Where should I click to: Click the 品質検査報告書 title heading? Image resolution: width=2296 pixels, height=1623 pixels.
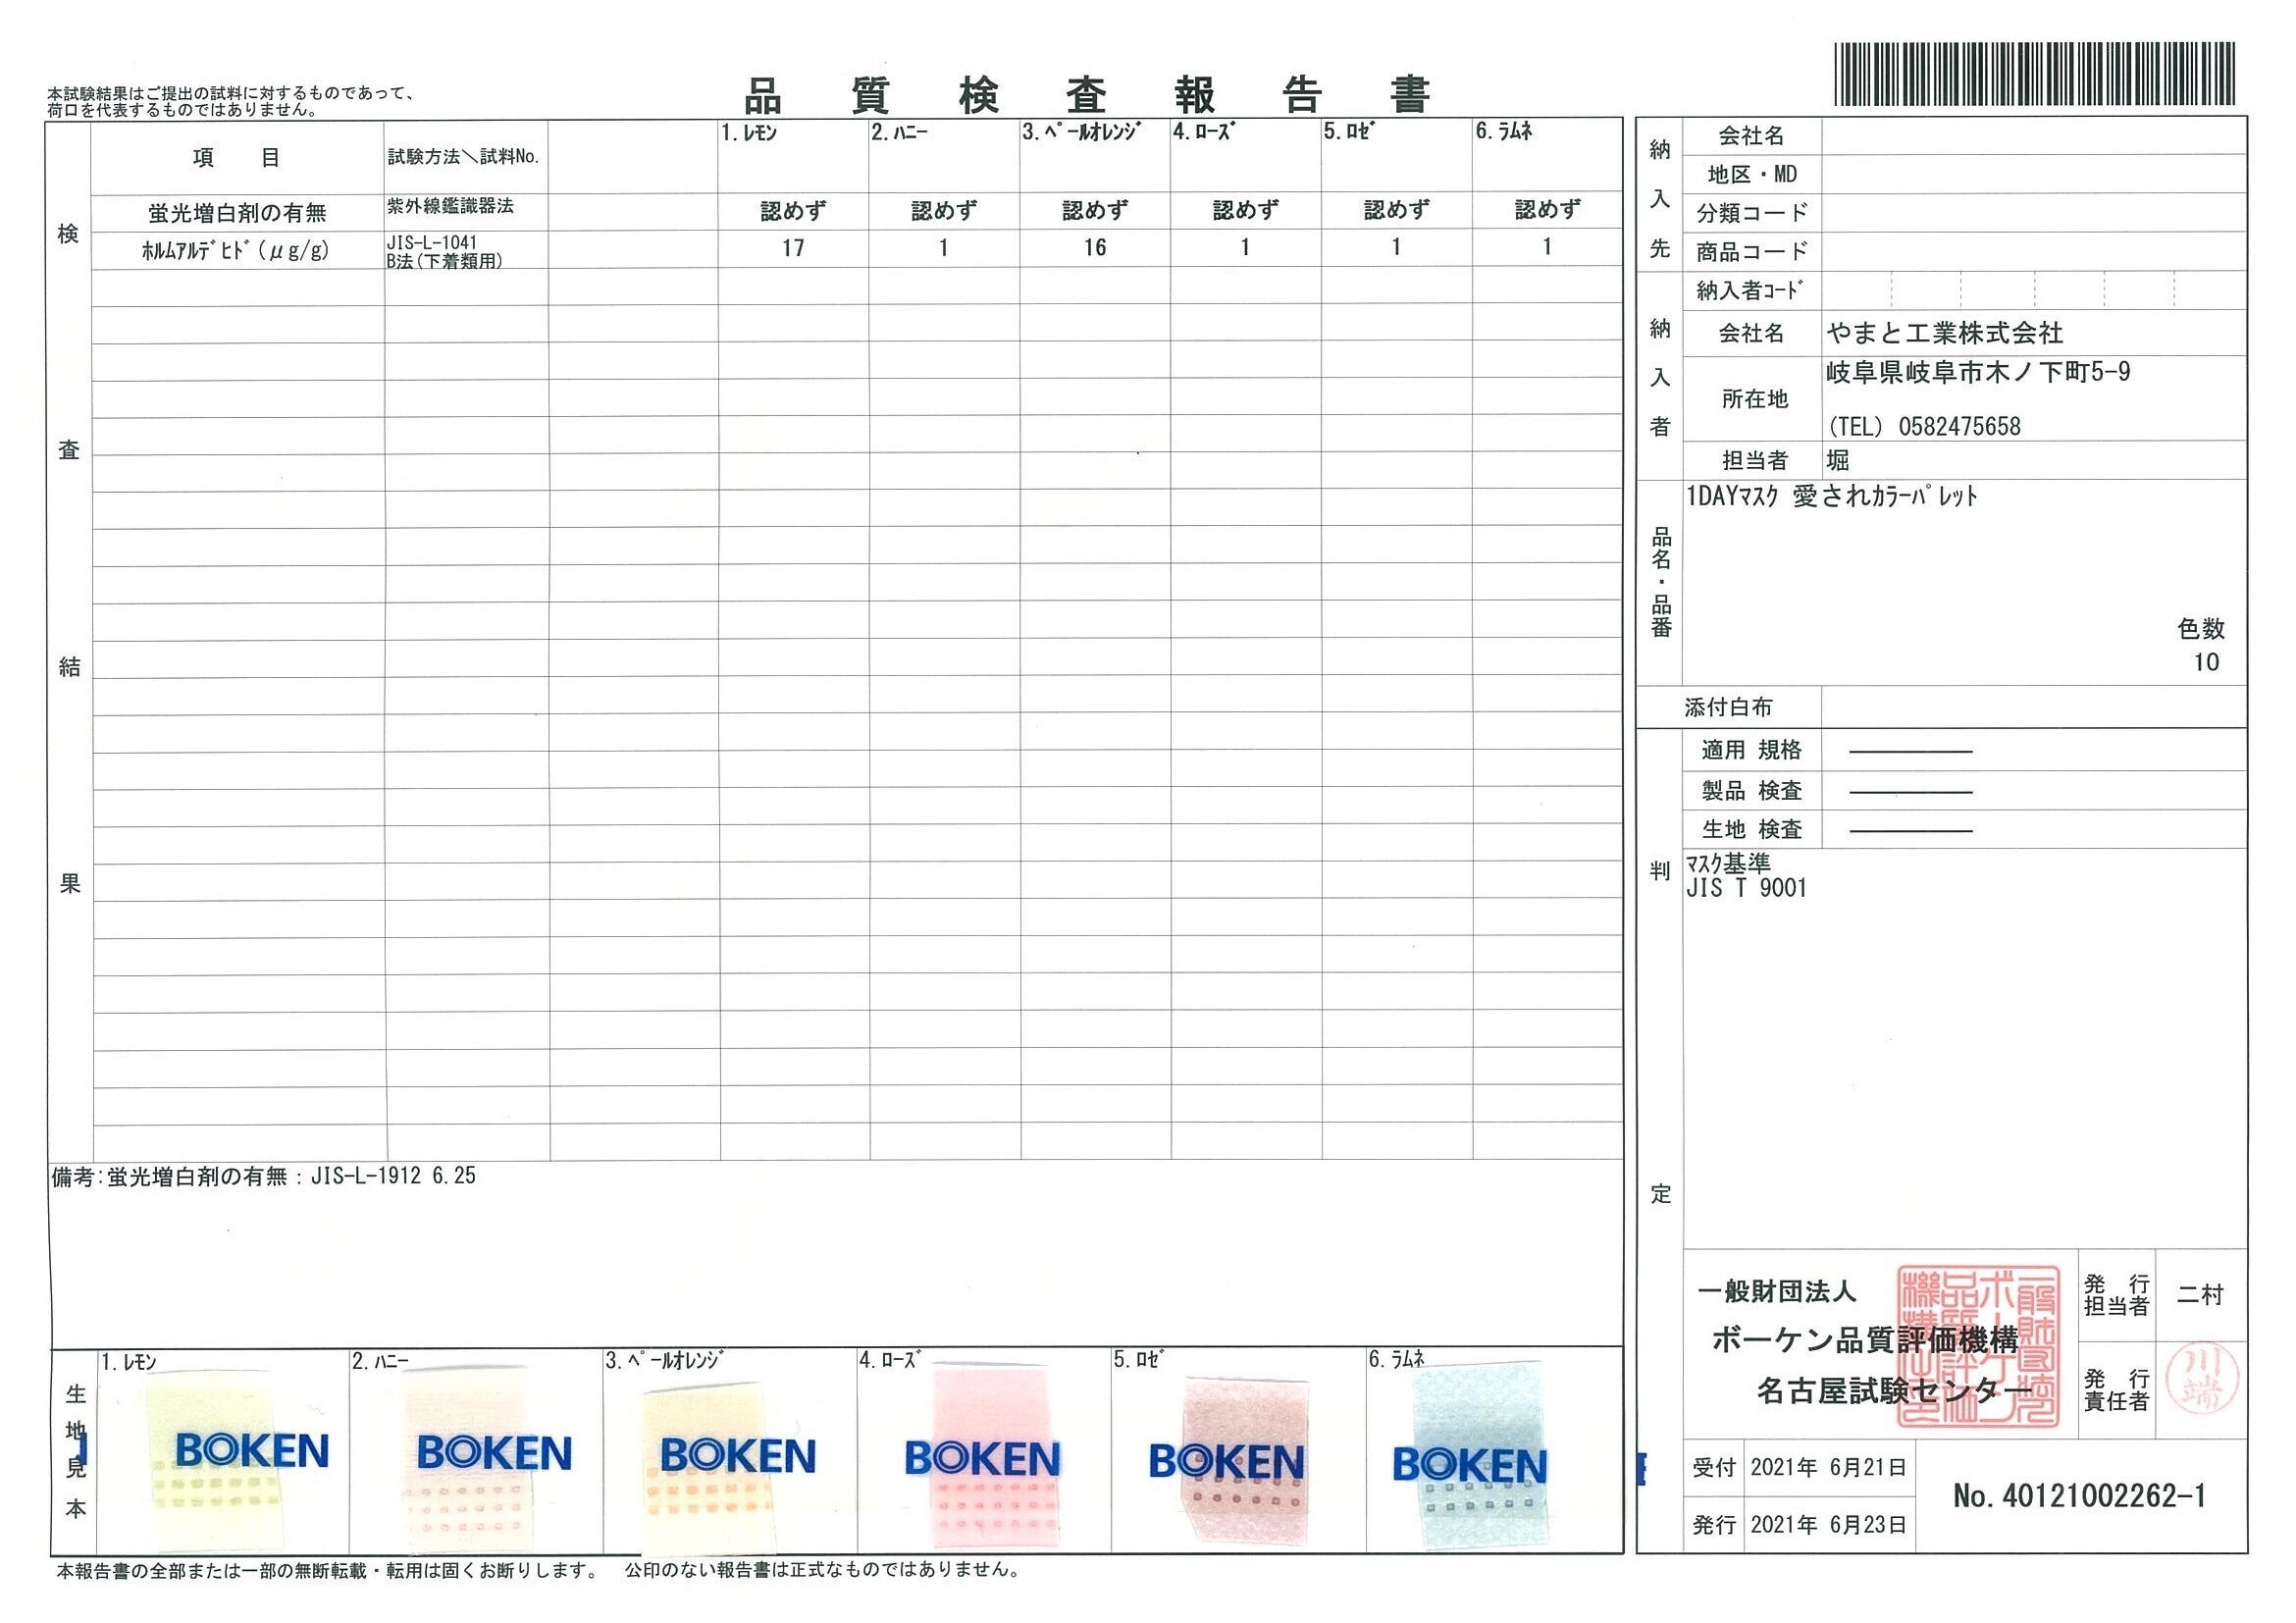click(1087, 96)
